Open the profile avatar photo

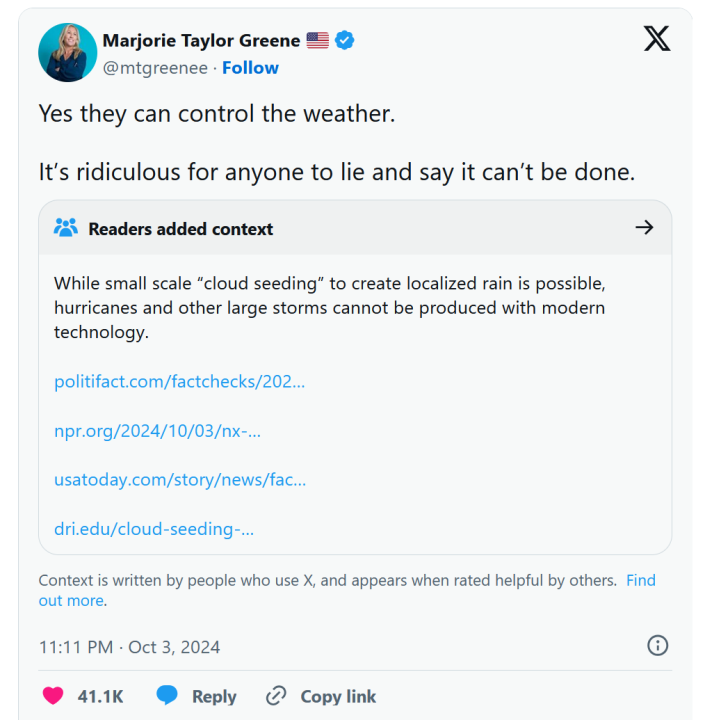(x=68, y=53)
